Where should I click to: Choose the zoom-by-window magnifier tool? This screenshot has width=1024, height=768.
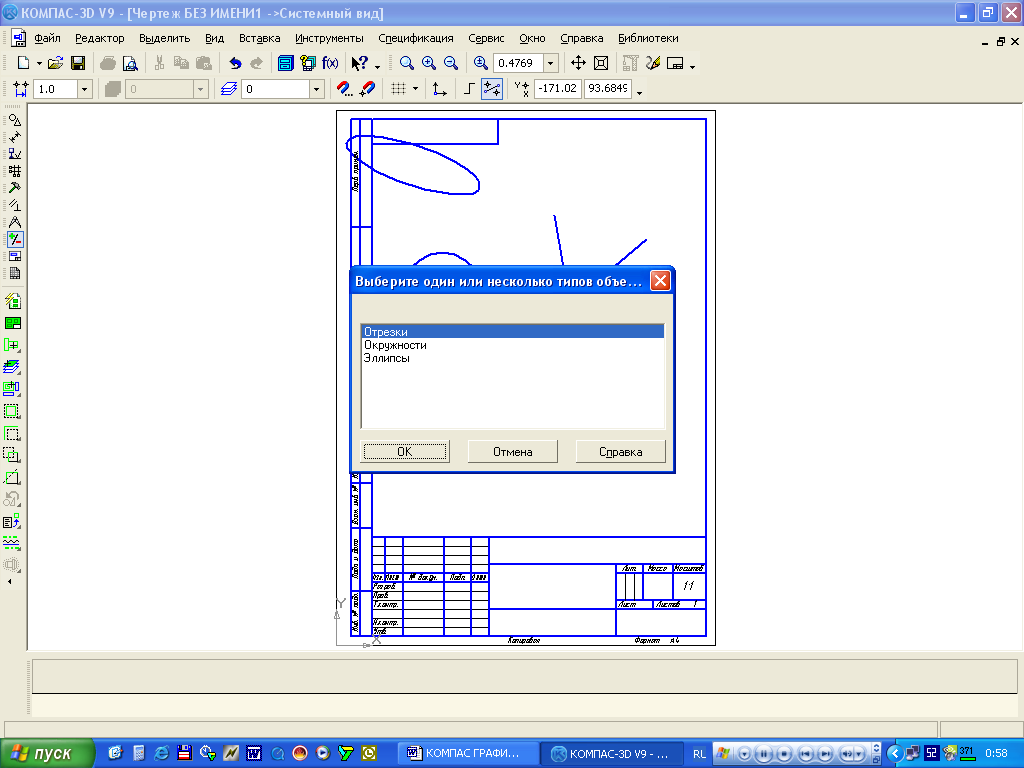406,63
